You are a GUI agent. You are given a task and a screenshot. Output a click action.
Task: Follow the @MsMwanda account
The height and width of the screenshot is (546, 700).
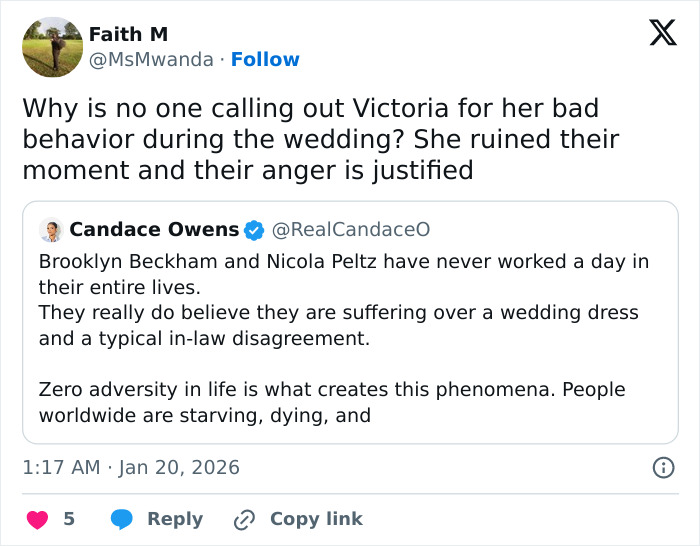[x=265, y=60]
